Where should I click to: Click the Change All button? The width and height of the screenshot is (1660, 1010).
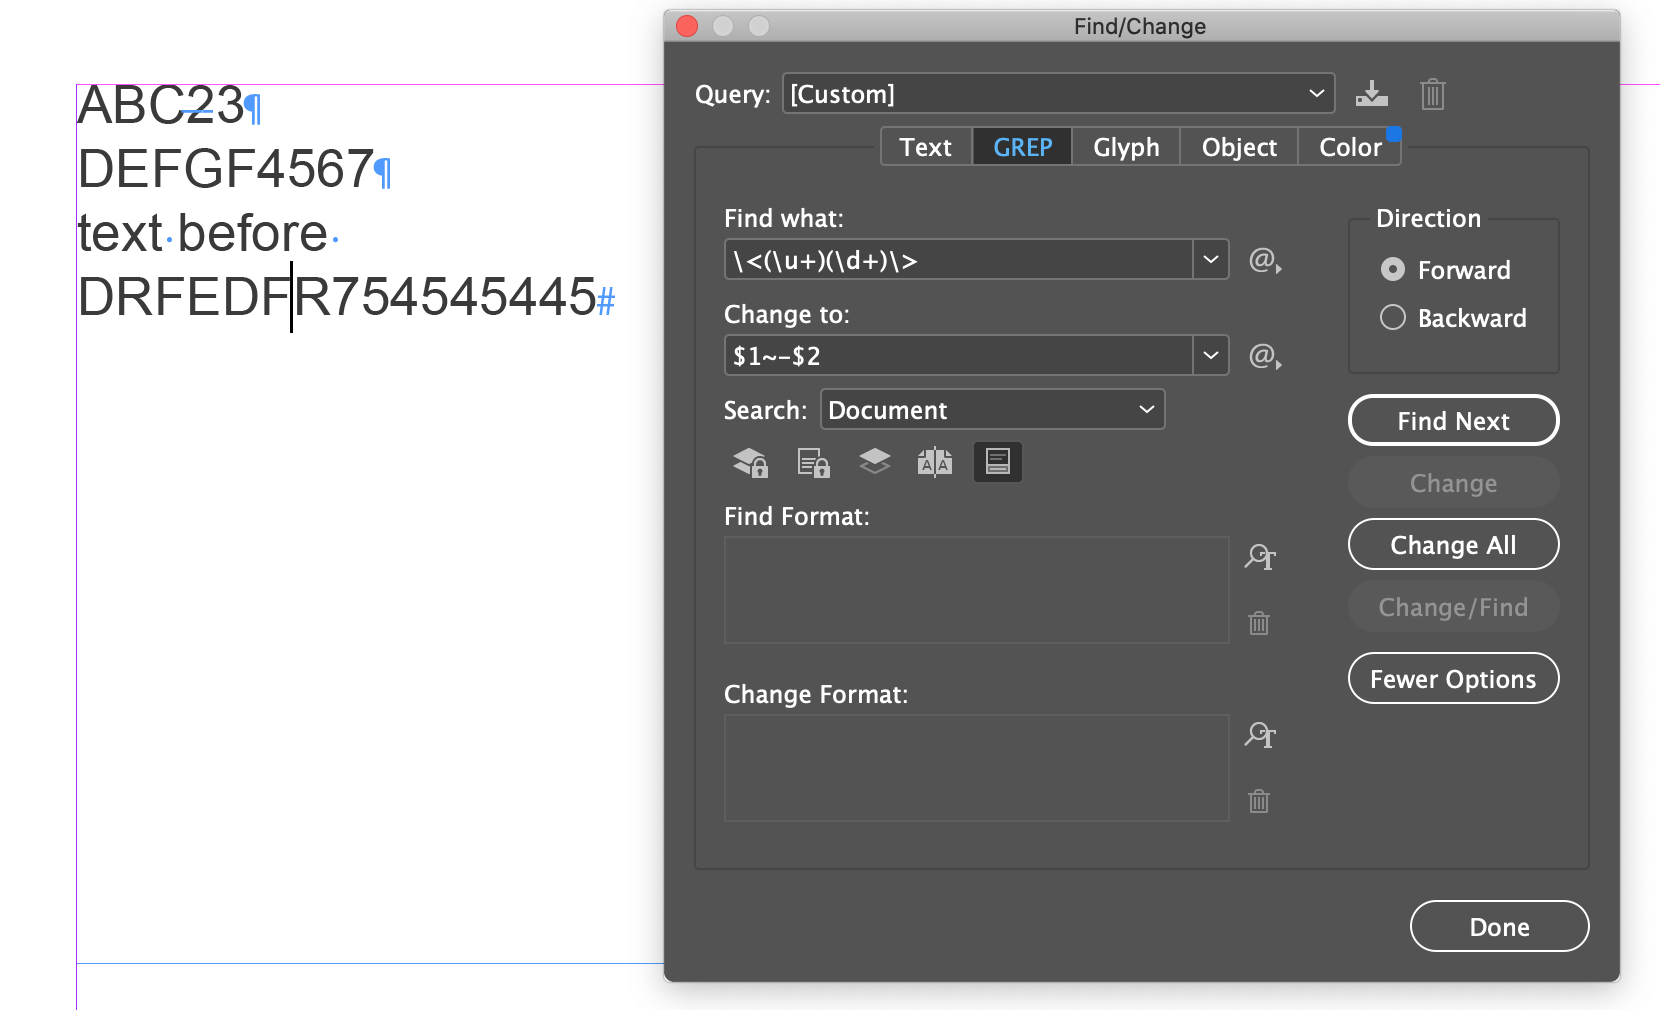[1453, 544]
